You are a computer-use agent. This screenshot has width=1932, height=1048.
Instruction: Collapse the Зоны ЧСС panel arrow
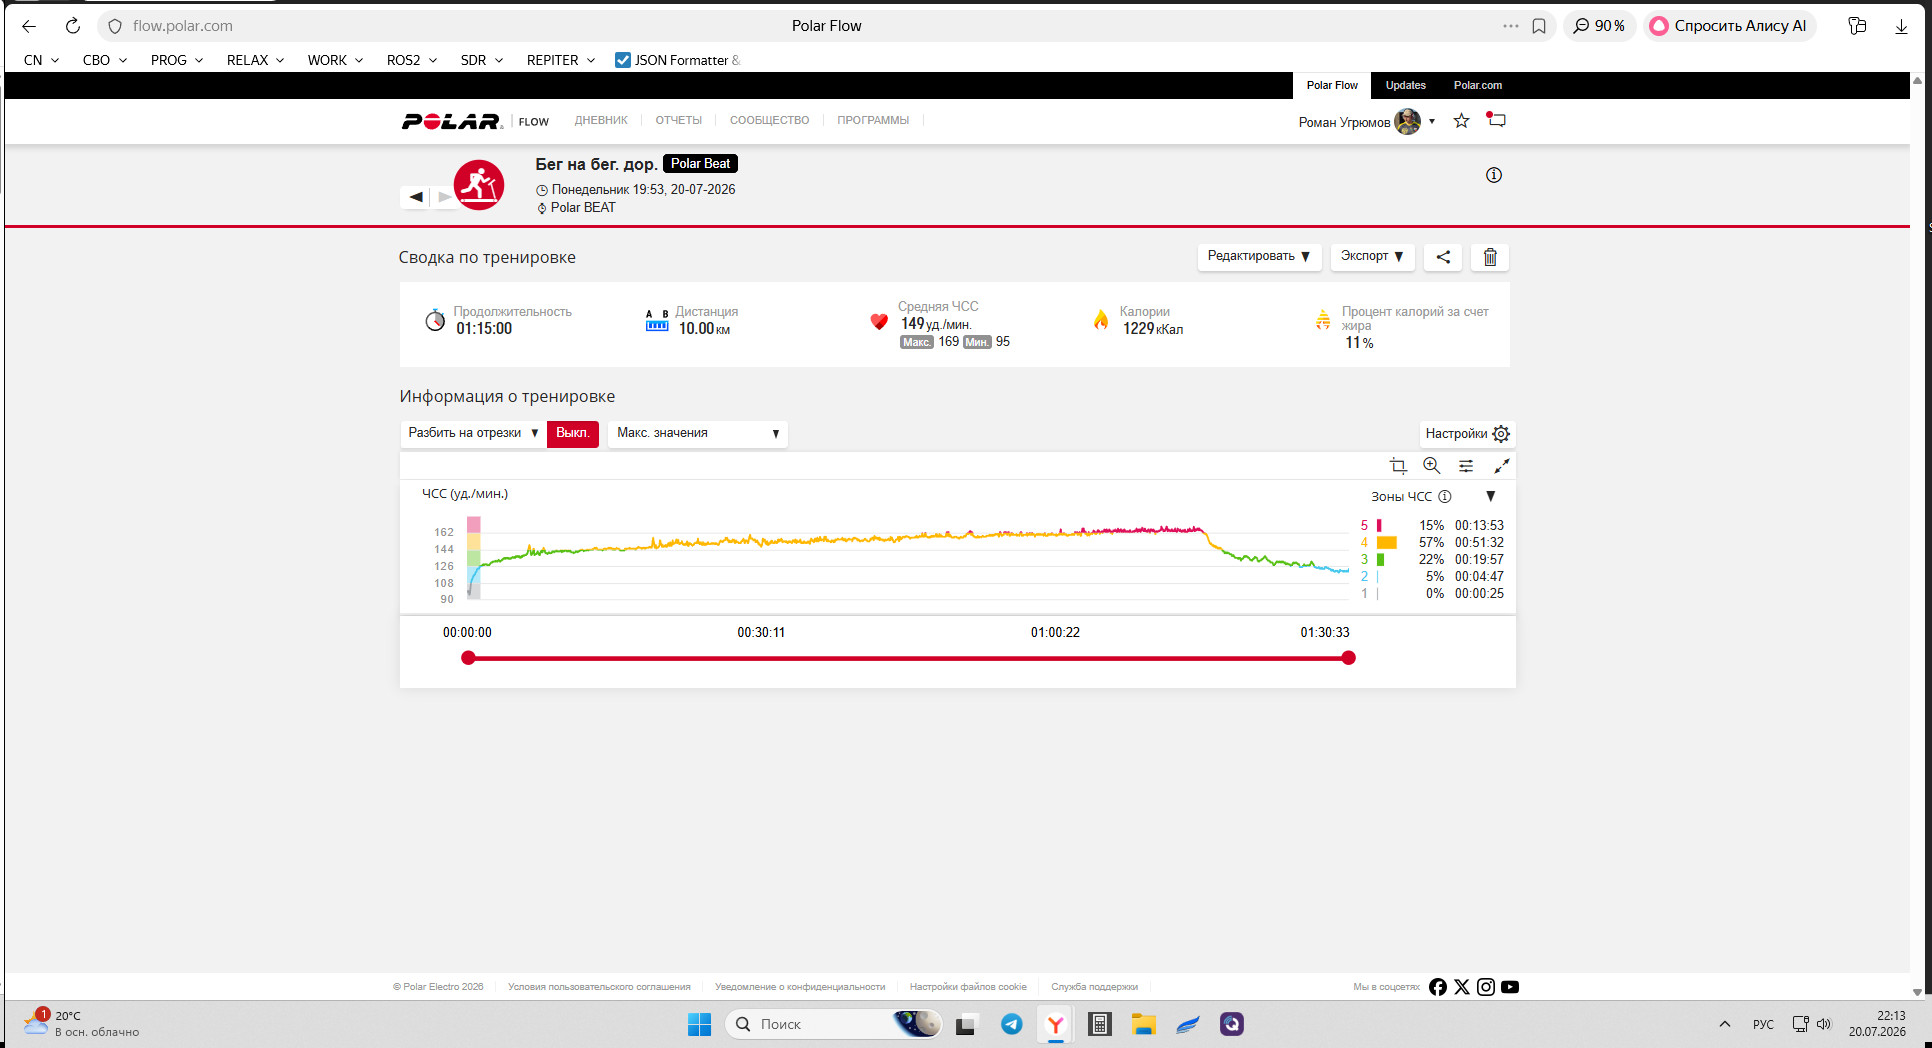[x=1491, y=496]
